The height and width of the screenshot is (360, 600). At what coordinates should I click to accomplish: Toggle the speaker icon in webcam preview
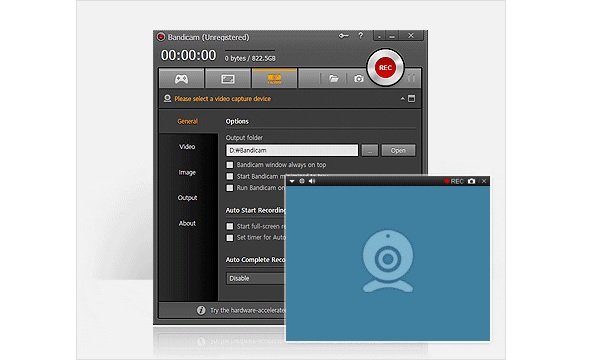[312, 181]
